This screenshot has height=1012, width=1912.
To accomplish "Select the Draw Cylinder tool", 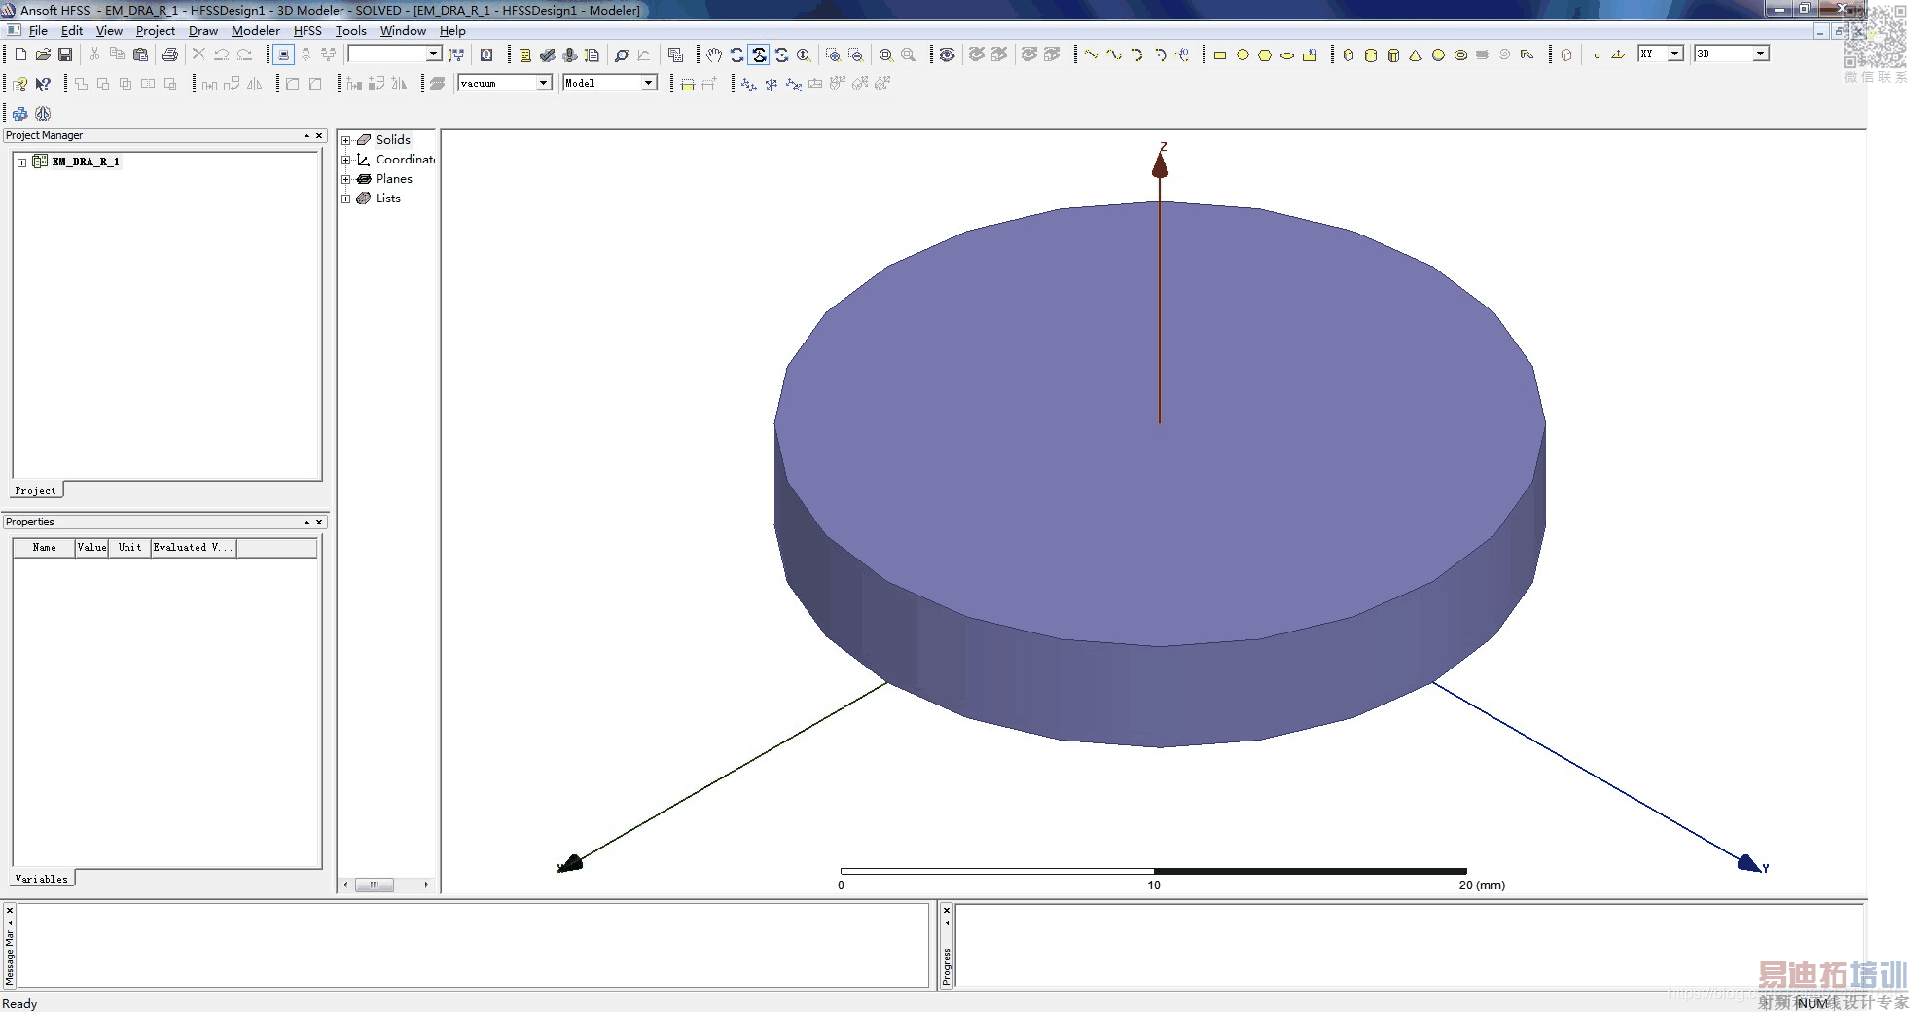I will pos(1371,55).
